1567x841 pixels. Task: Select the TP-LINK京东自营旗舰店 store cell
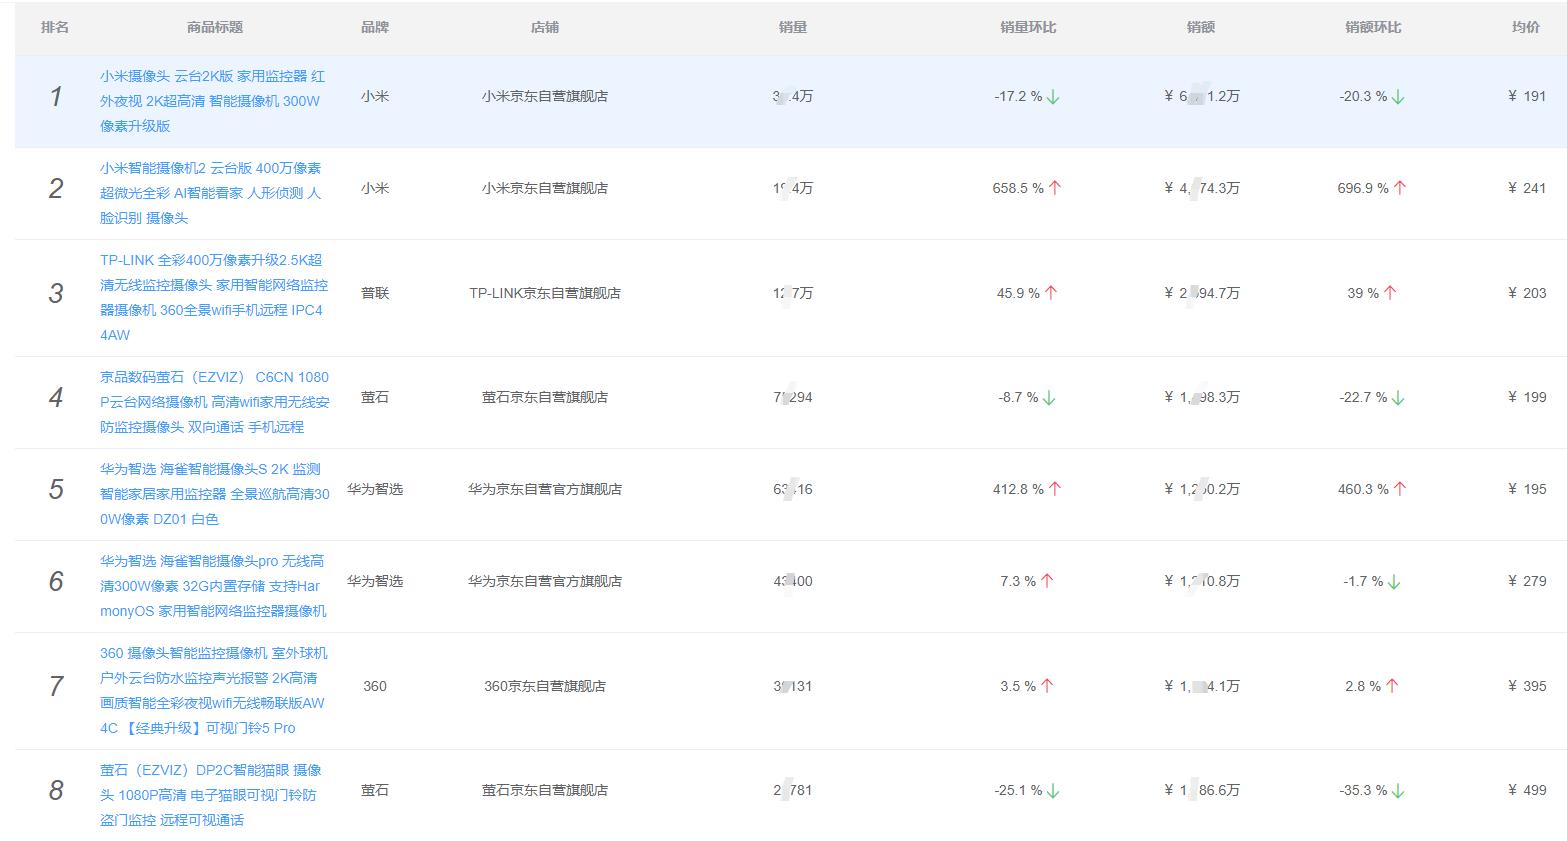pyautogui.click(x=545, y=293)
